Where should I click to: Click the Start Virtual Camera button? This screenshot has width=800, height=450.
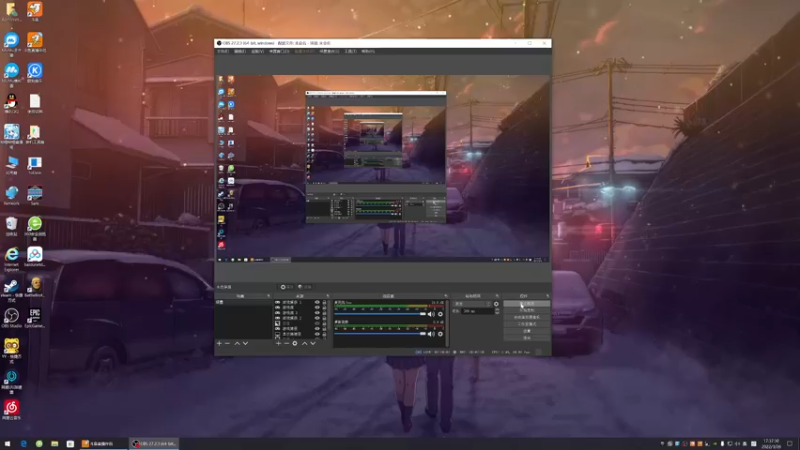coord(527,317)
